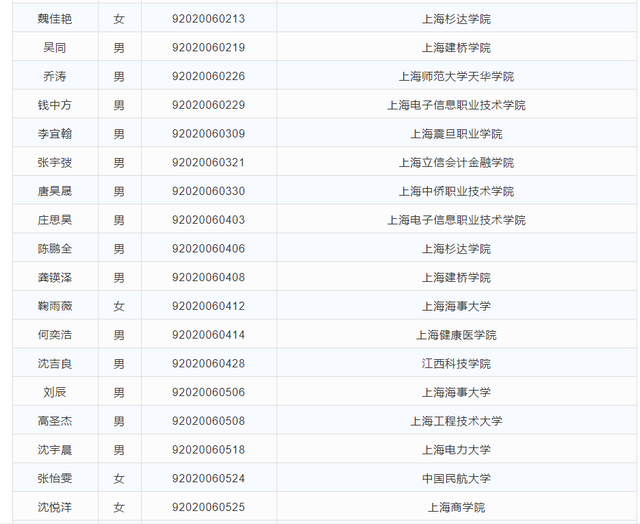
Task: Click the name cell in row 92020060321
Action: point(55,163)
